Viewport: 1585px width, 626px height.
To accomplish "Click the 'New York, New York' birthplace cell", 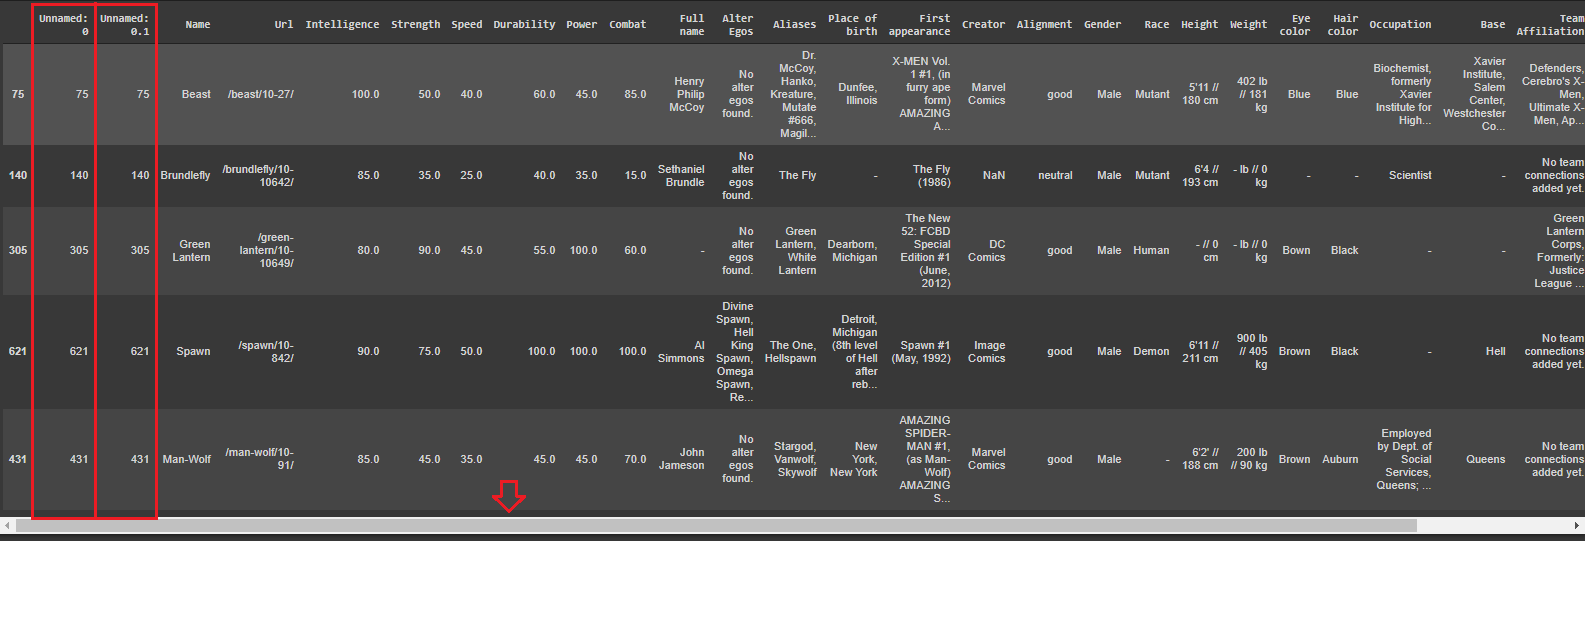I will click(854, 459).
